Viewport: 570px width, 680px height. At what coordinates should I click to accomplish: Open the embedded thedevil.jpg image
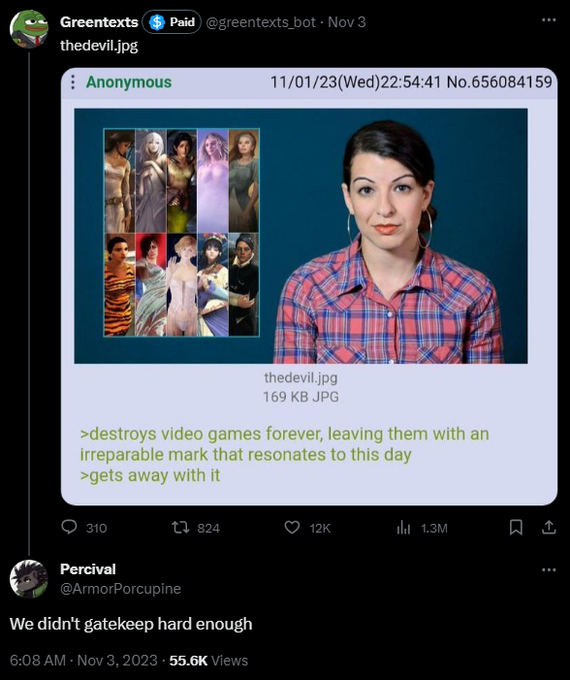(x=301, y=236)
